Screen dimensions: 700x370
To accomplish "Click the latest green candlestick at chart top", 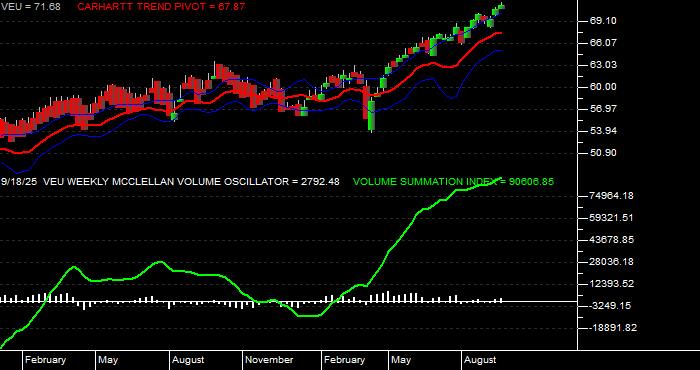I will [x=502, y=6].
